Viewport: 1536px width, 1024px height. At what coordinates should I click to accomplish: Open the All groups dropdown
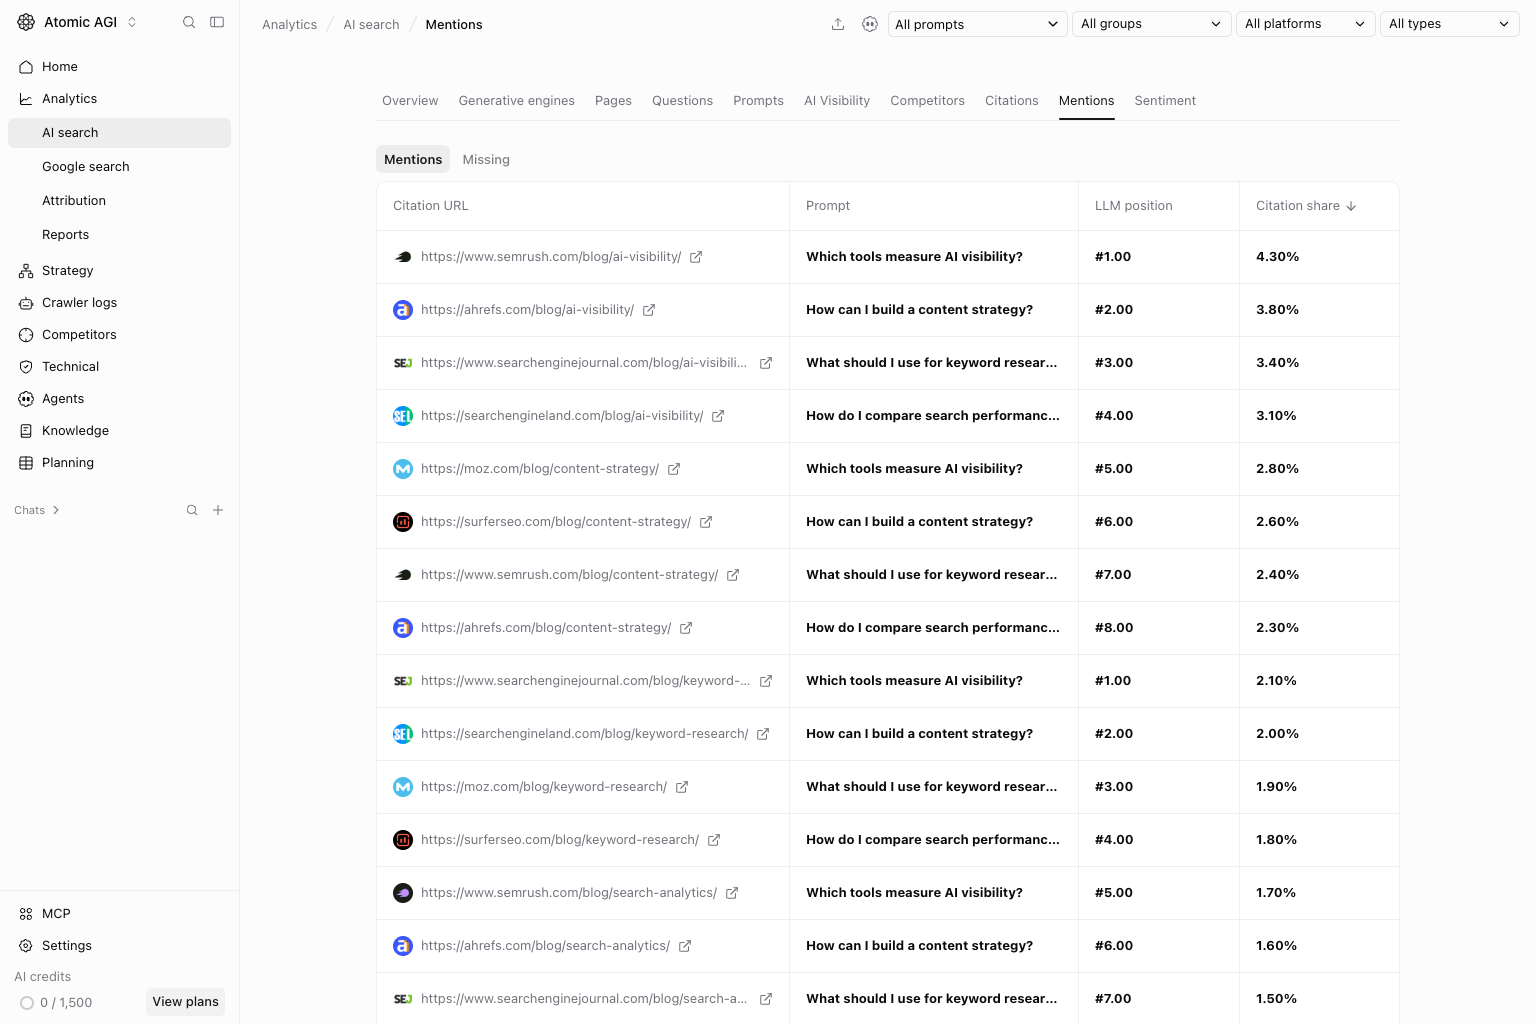(x=1151, y=24)
